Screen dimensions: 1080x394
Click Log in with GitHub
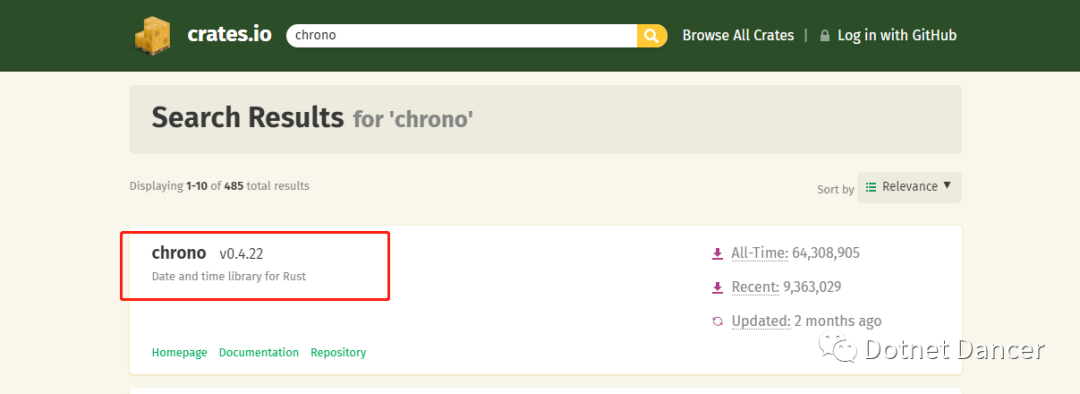897,35
